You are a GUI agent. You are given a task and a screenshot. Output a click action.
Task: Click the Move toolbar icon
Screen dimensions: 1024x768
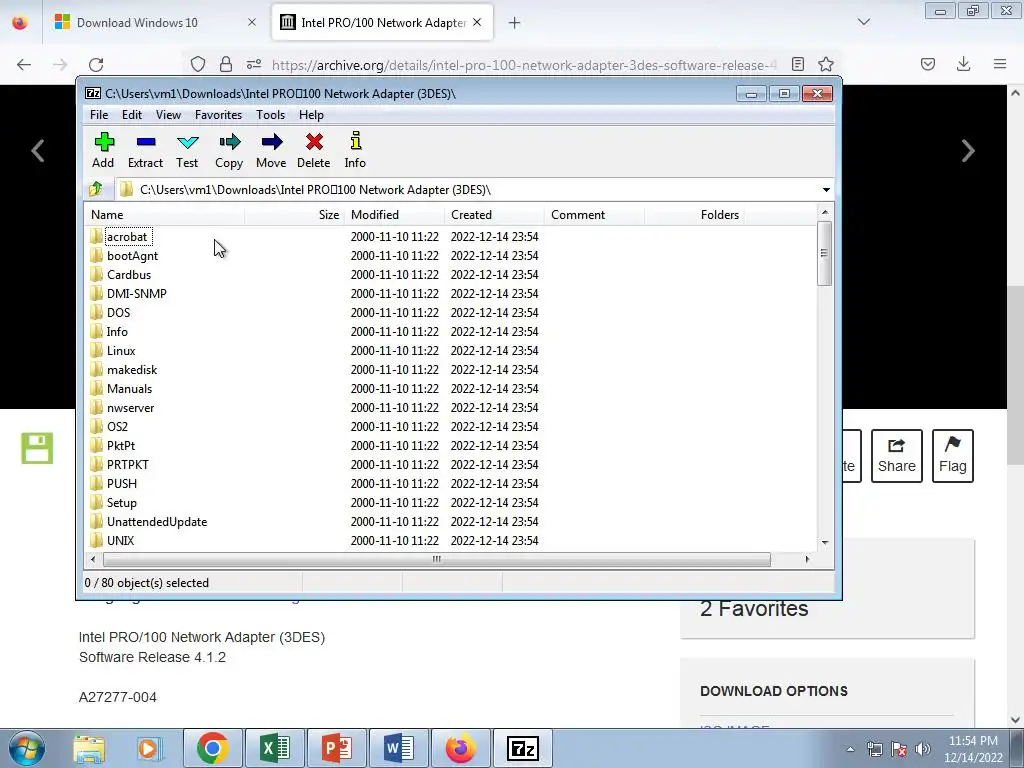[271, 150]
